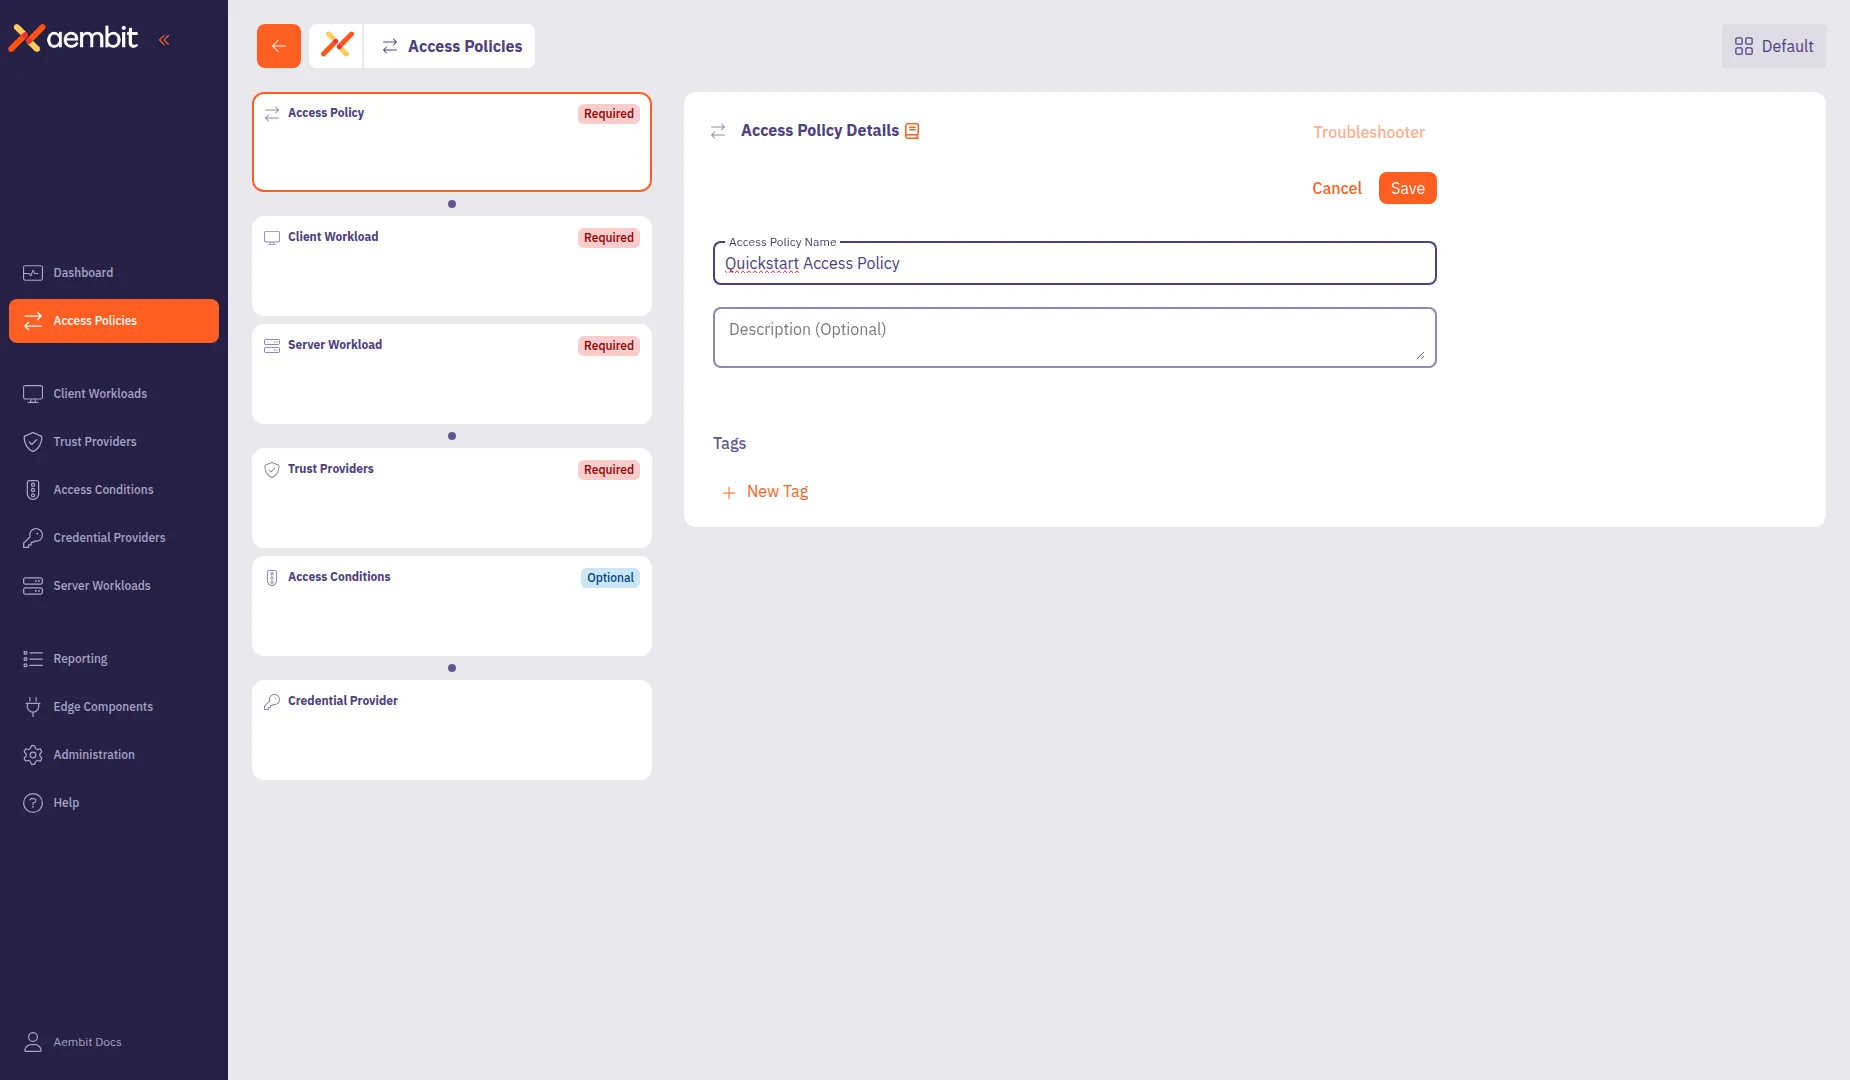Click the Reporting list icon
1850x1080 pixels.
point(33,658)
